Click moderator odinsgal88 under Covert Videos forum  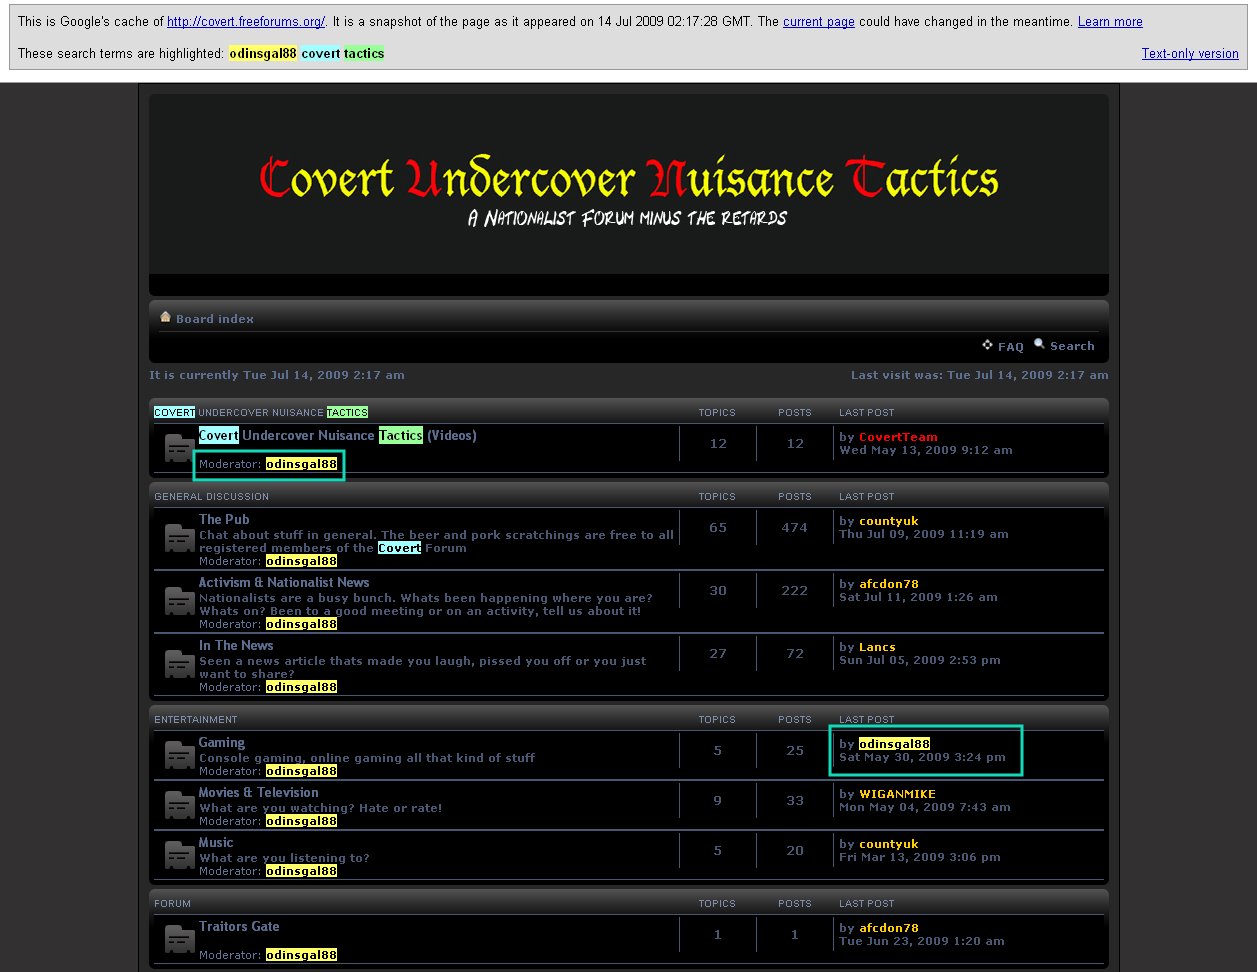point(301,464)
